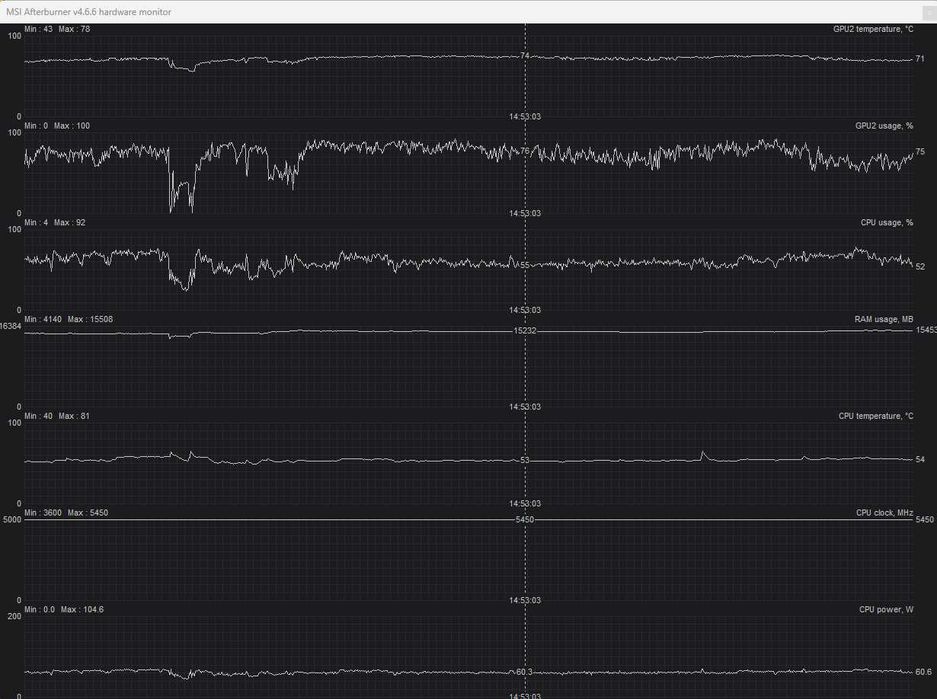Click the "CPU usage, %" graph label
937x699 pixels.
click(887, 223)
